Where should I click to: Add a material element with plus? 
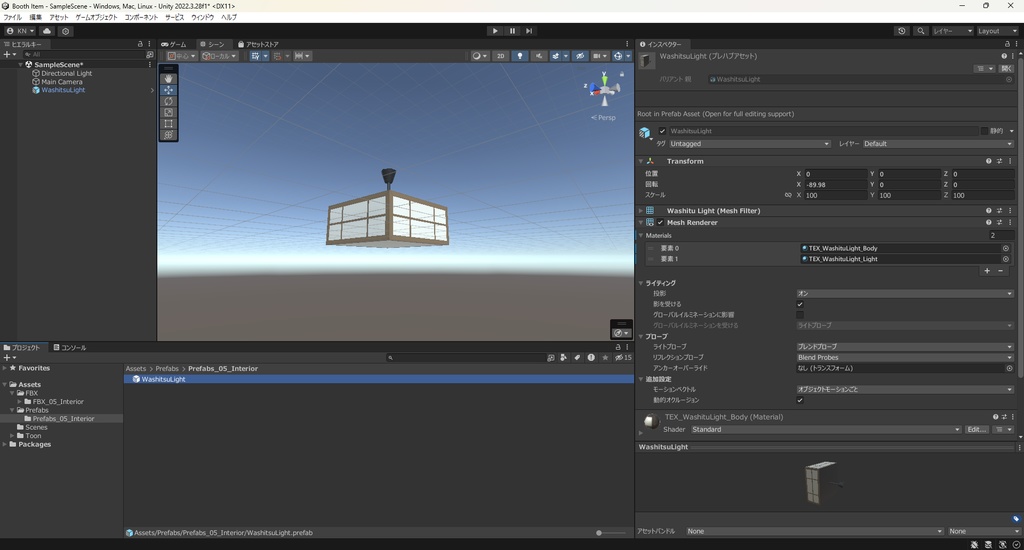[987, 270]
